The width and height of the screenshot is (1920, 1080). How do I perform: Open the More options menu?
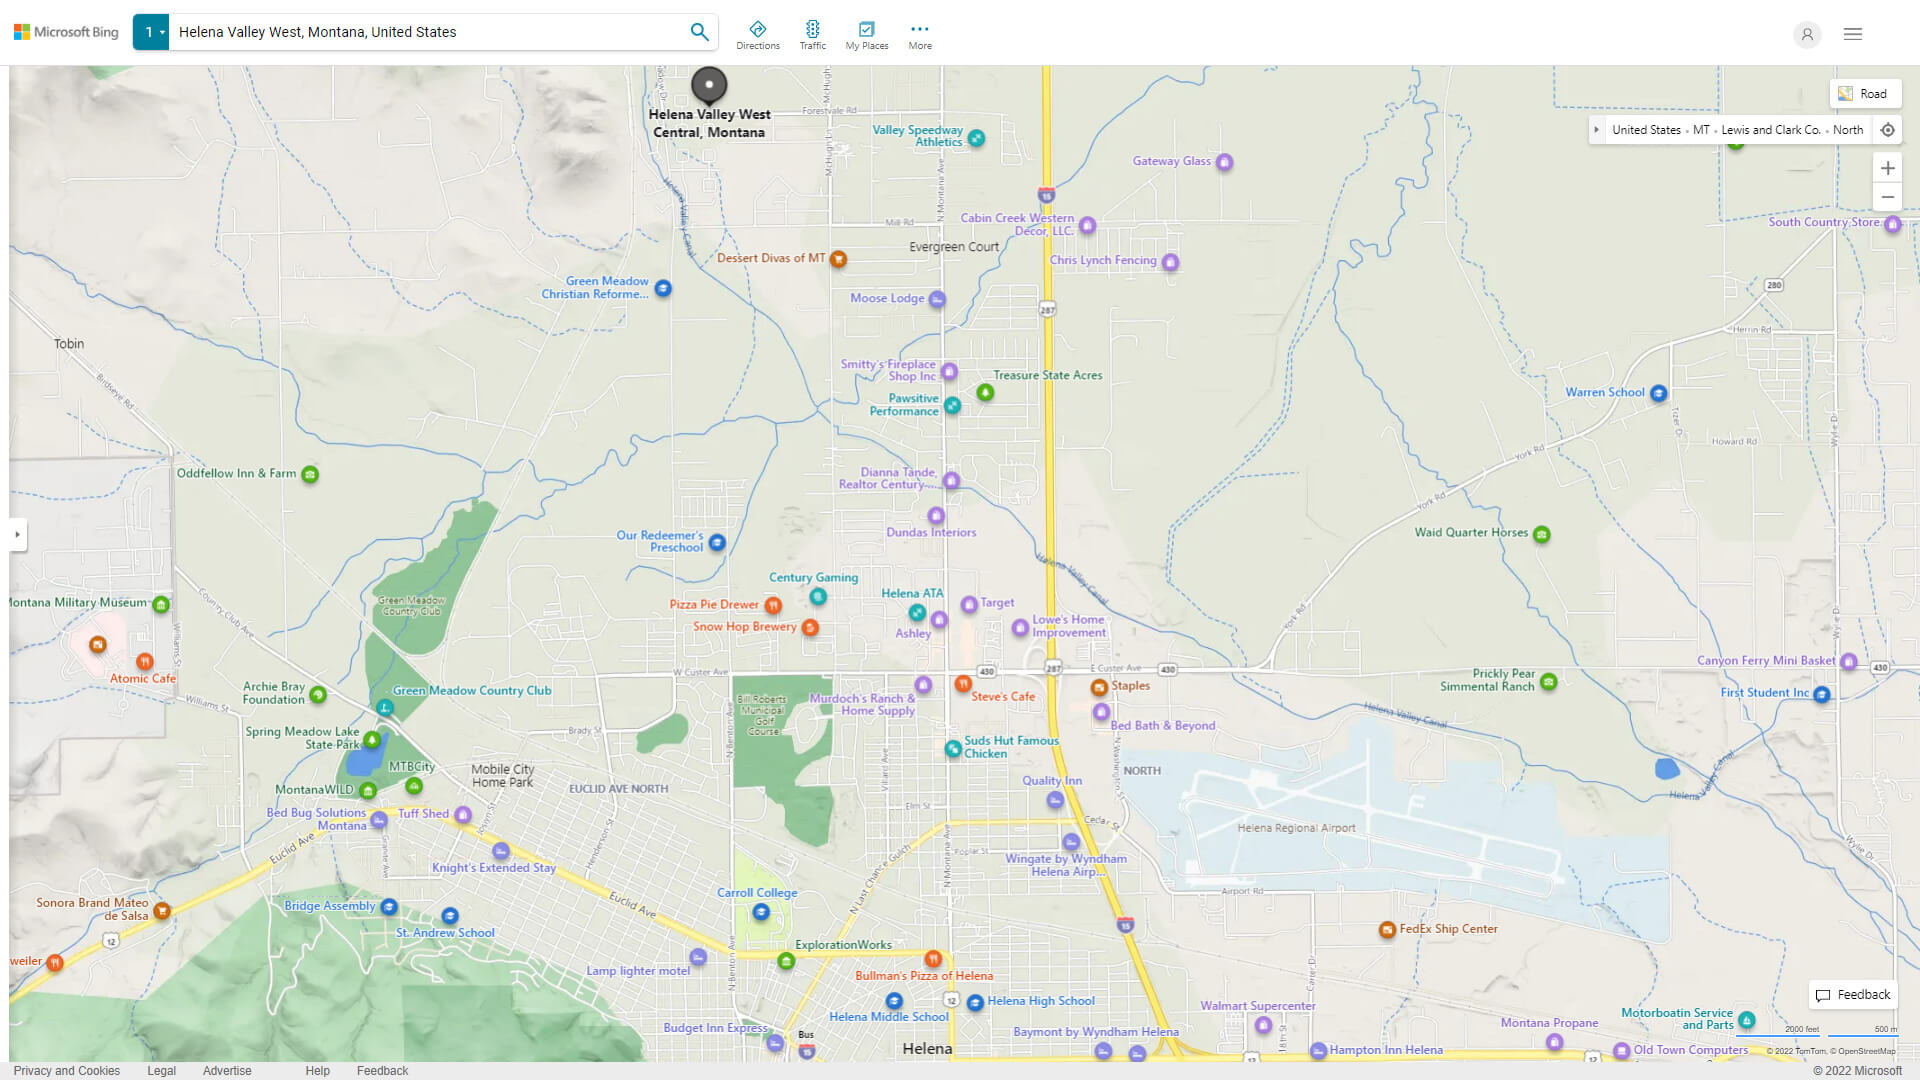point(919,35)
